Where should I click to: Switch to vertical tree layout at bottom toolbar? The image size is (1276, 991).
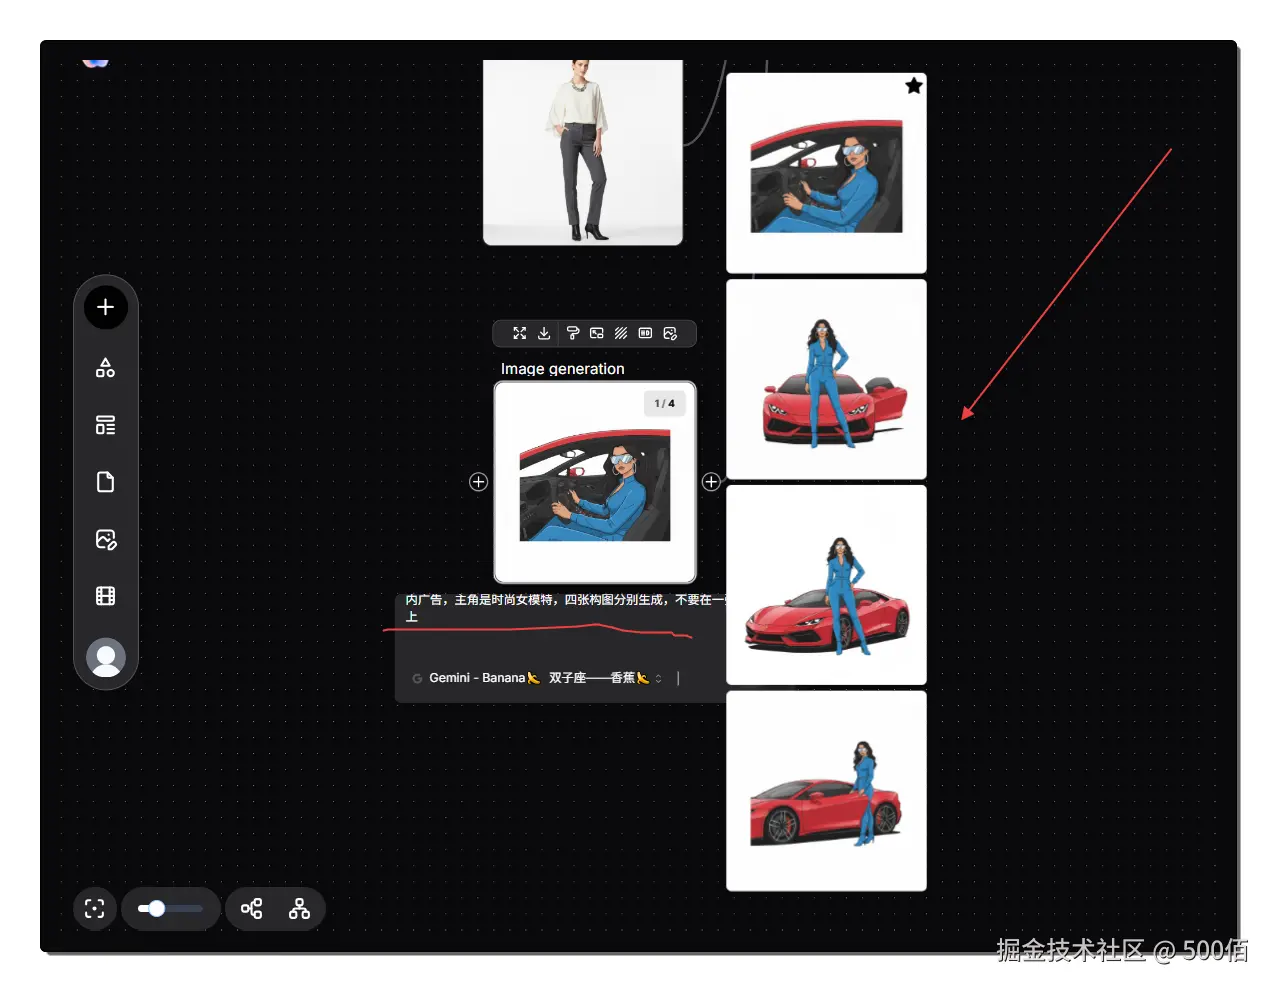click(x=299, y=908)
